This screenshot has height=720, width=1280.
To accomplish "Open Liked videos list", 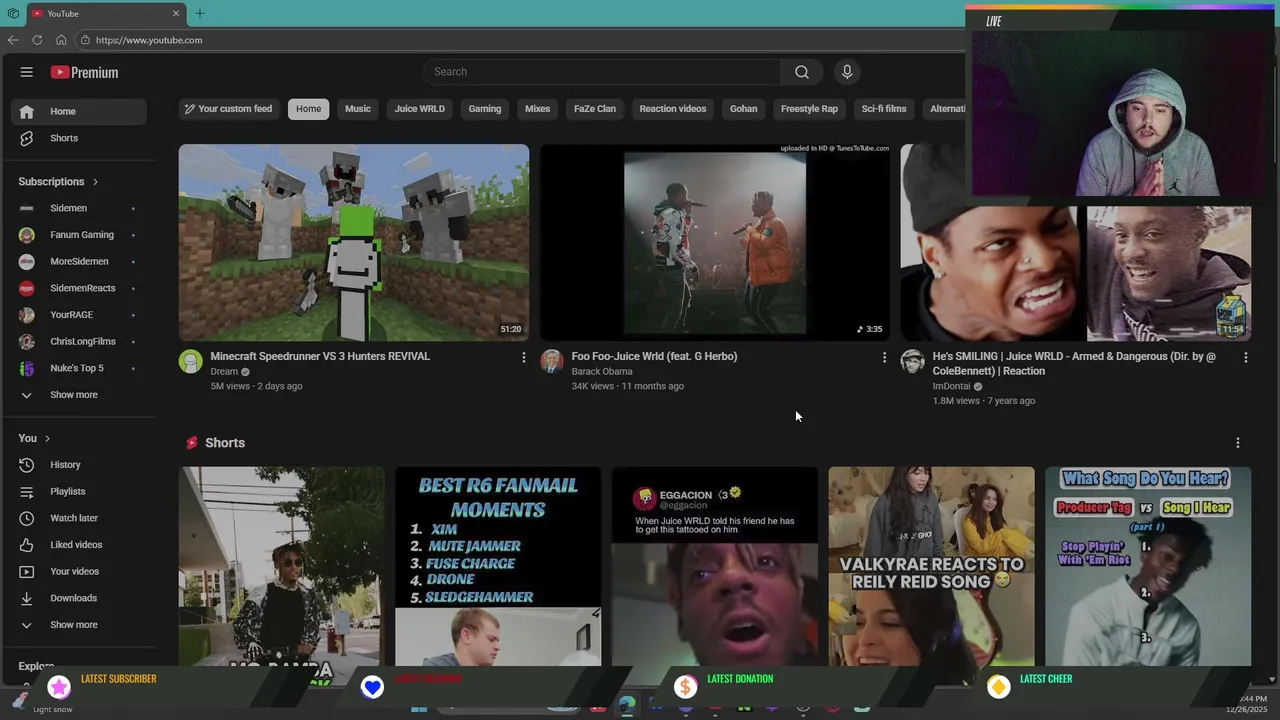I will click(79, 545).
